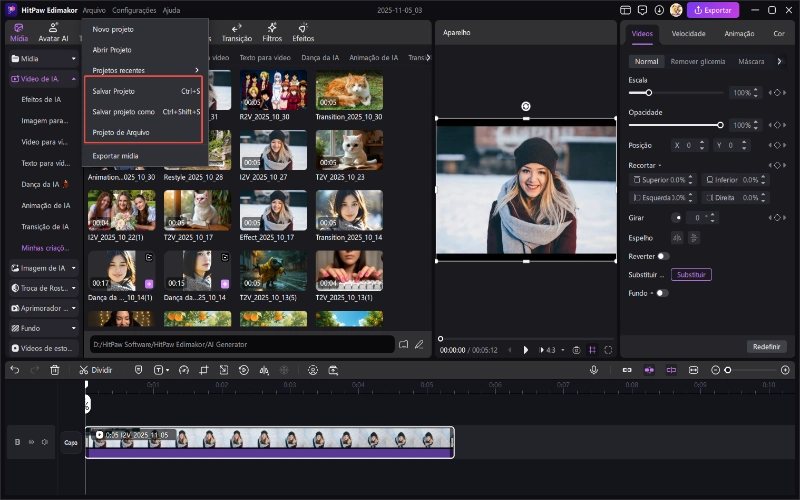Toggle the purple safe-zone grid icon in preview

pyautogui.click(x=592, y=350)
